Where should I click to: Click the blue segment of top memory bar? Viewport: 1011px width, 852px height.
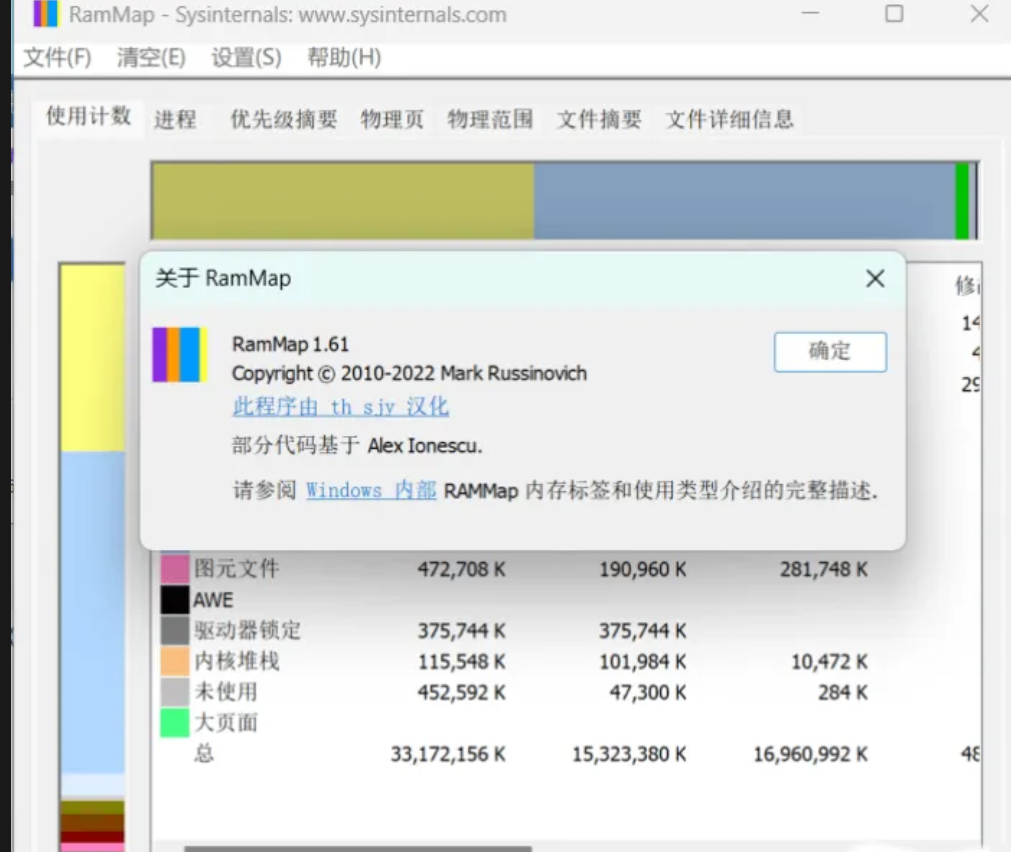point(745,201)
